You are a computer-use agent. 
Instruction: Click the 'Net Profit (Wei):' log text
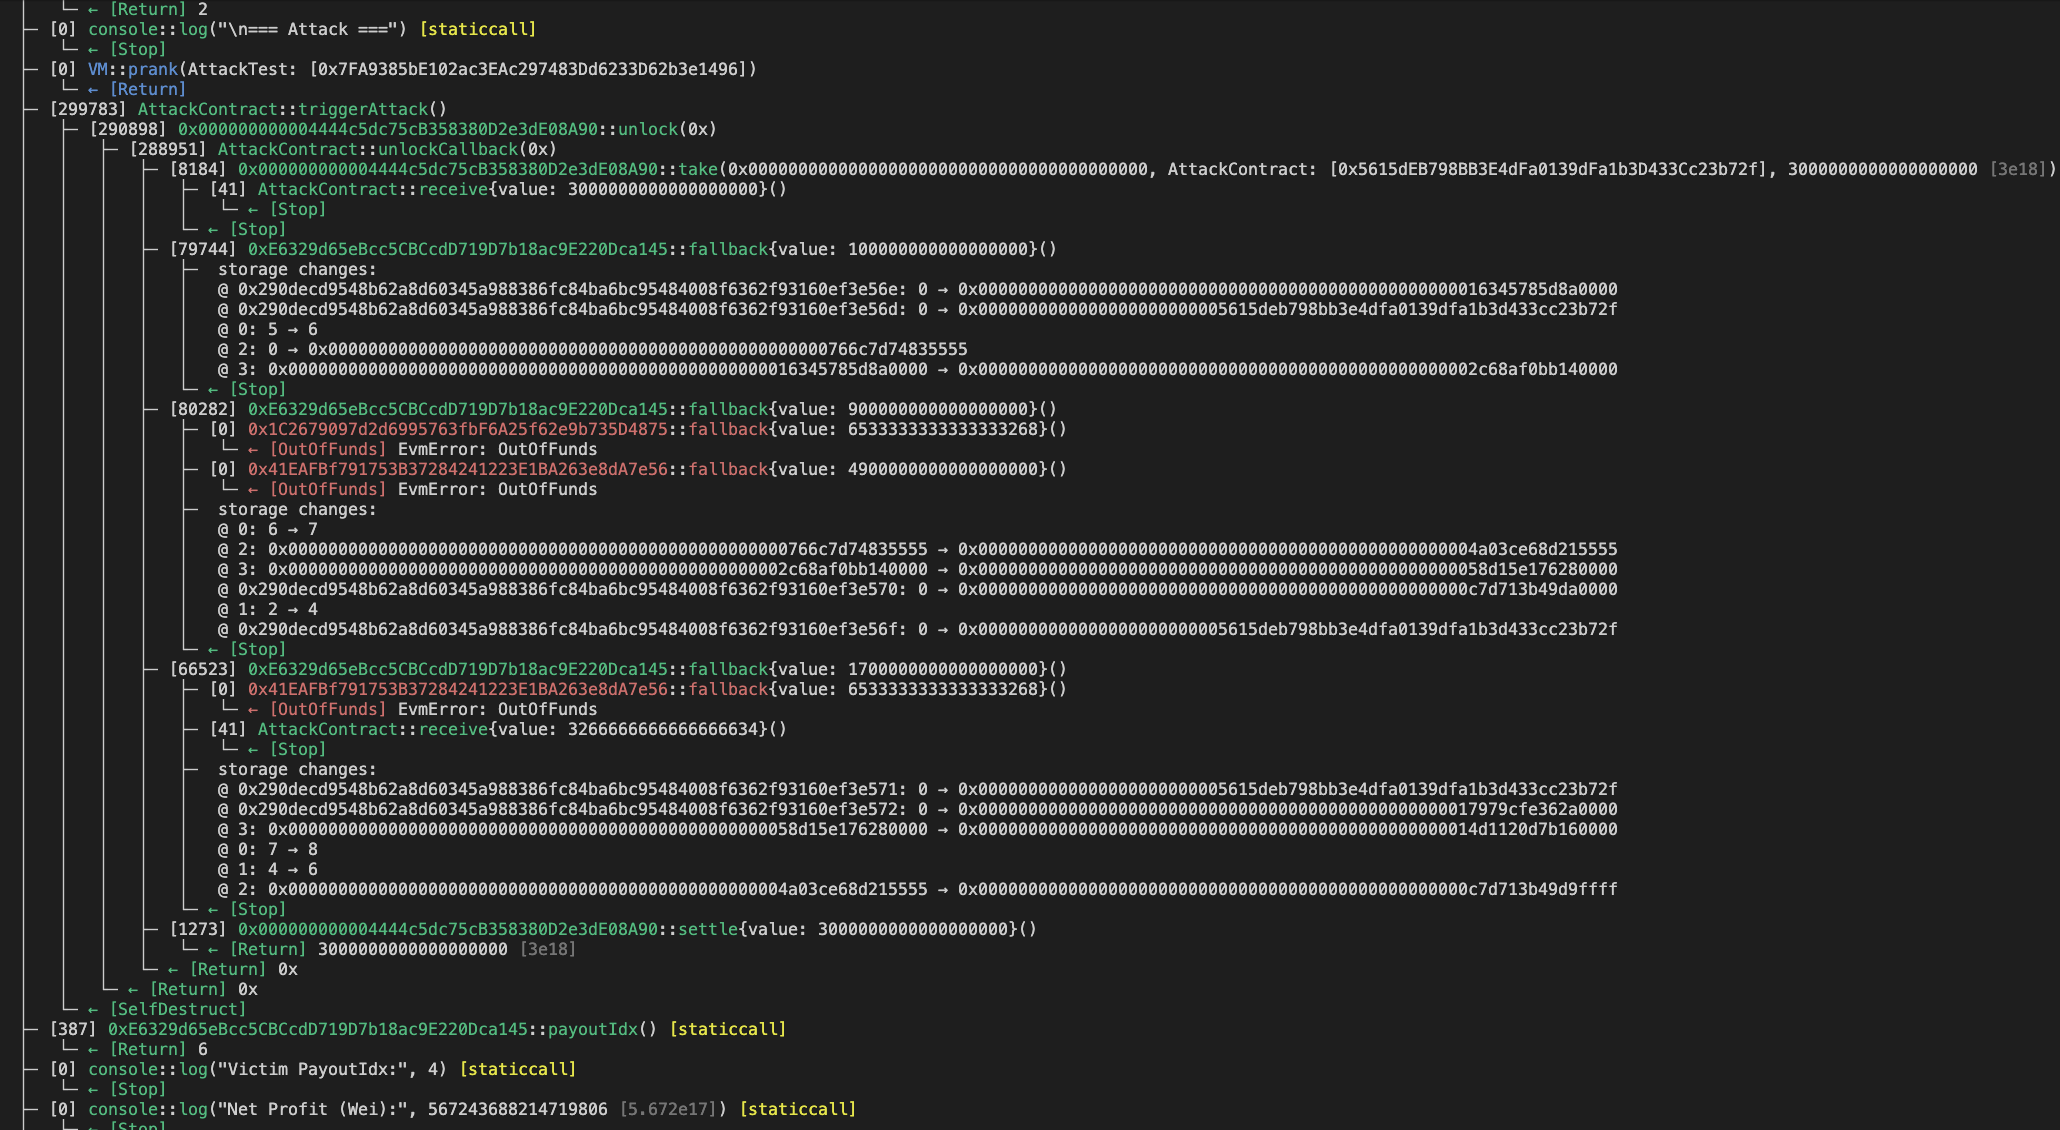(314, 1109)
